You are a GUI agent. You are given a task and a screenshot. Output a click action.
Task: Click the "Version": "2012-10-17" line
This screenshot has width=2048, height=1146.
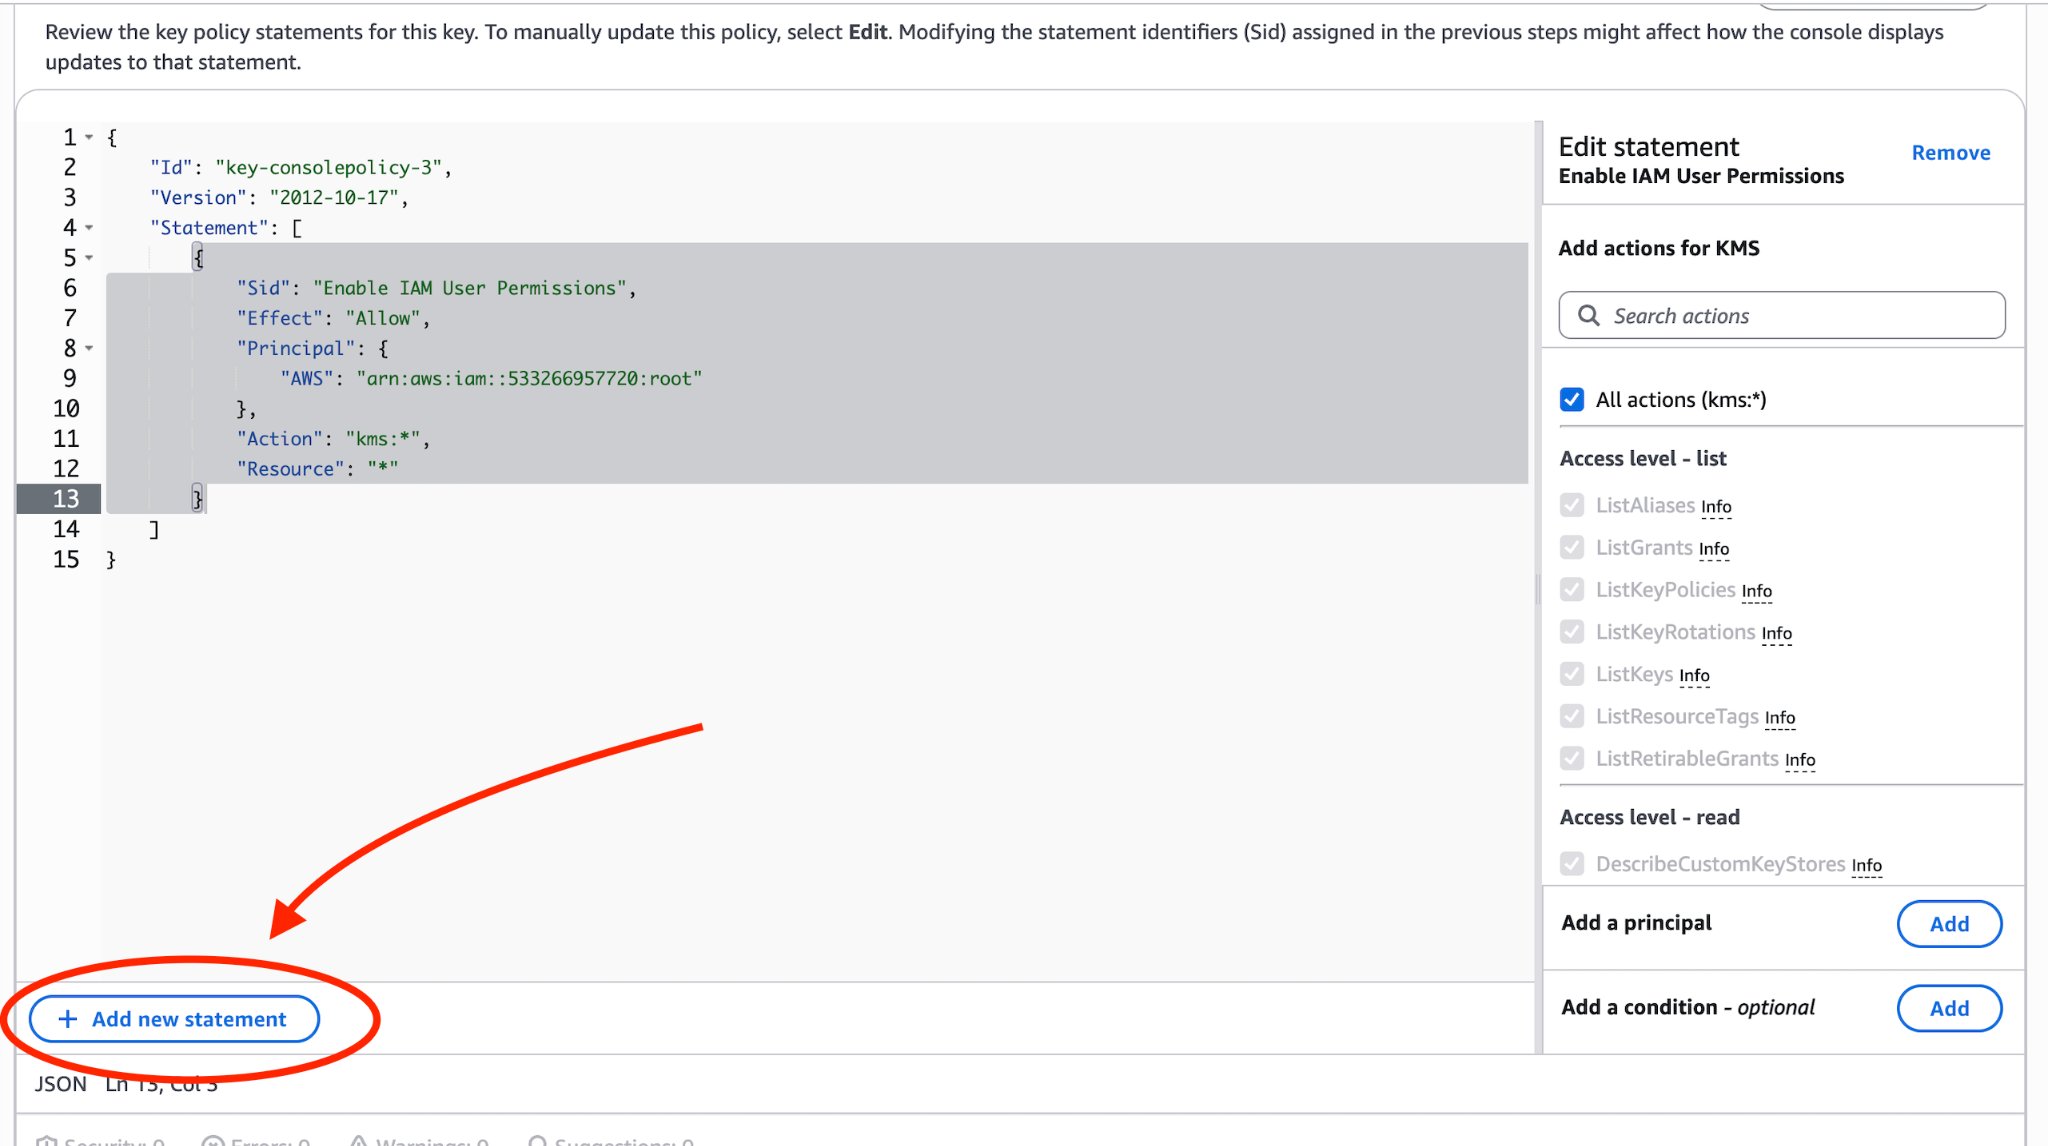pyautogui.click(x=279, y=198)
